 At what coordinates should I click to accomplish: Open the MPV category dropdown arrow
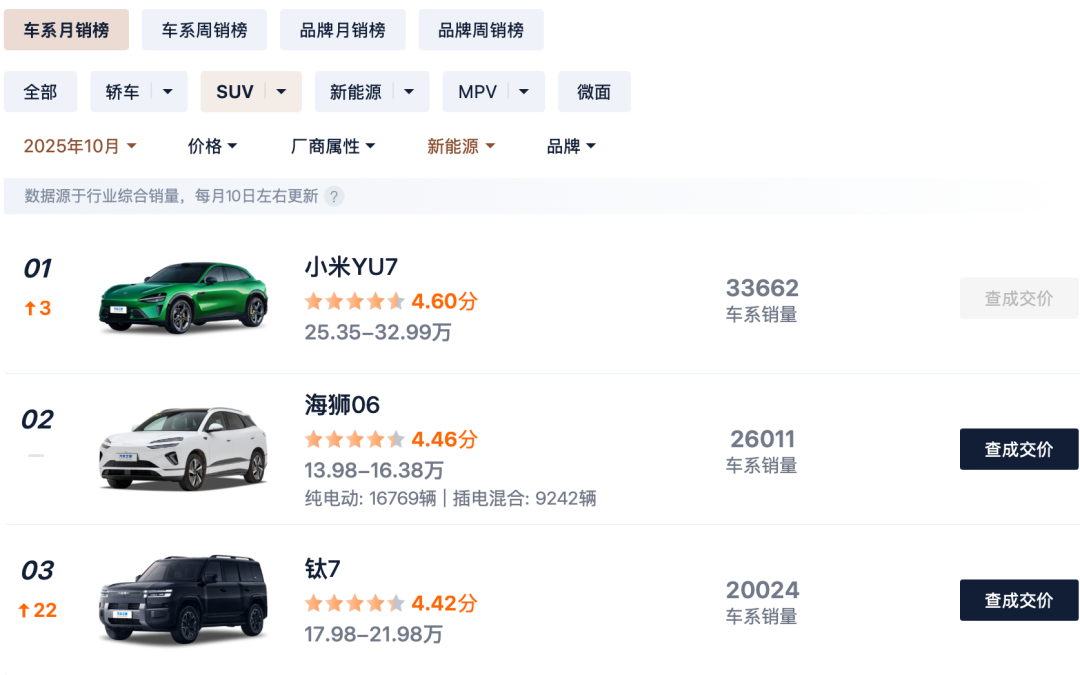(525, 92)
